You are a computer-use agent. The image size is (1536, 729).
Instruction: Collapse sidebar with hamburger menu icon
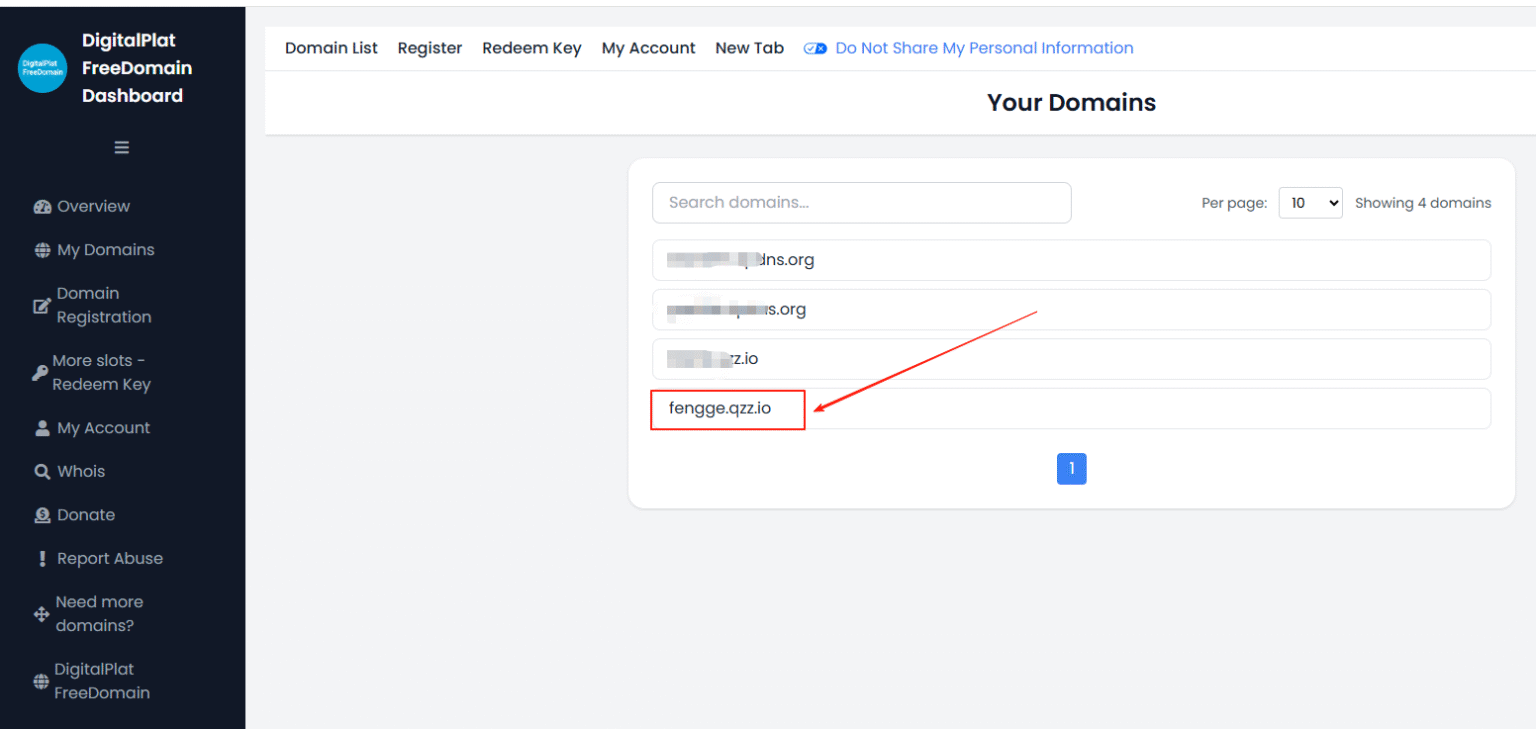(x=122, y=148)
